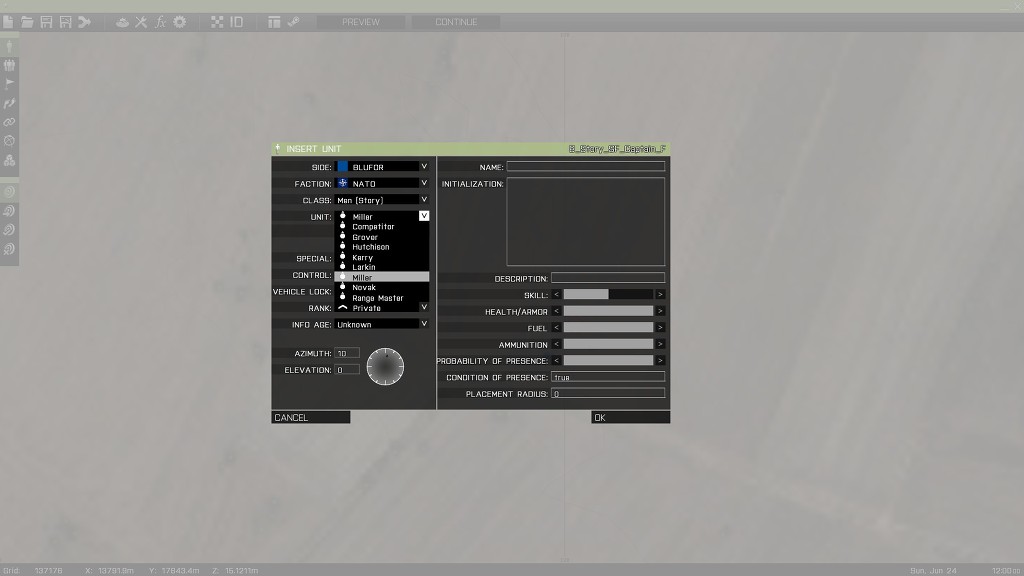1024x576 pixels.
Task: Select Hutchison in the unit list
Action: click(371, 247)
